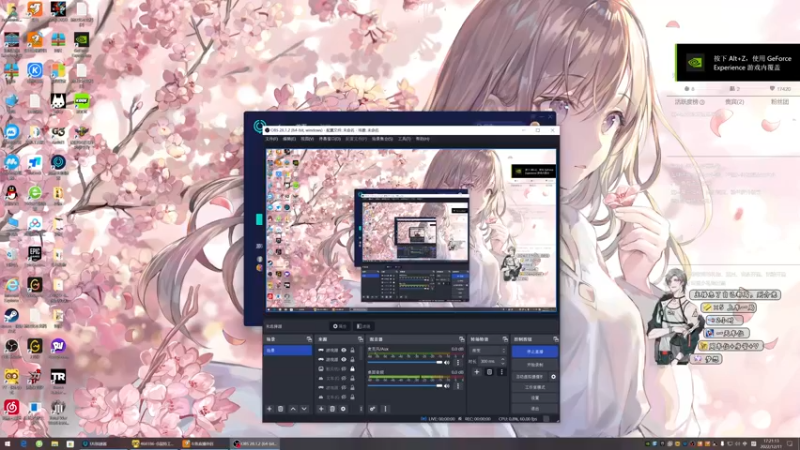Add a transition with the plus icon in Scene Transitions
Screen dimensions: 800x450
pyautogui.click(x=477, y=372)
